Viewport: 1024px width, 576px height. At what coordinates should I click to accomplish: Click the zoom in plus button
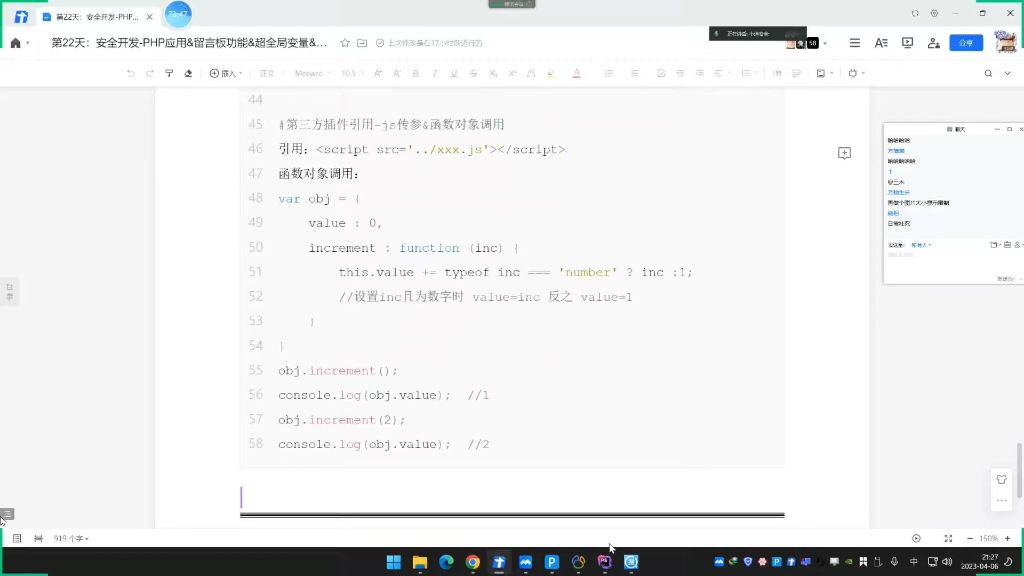1008,538
